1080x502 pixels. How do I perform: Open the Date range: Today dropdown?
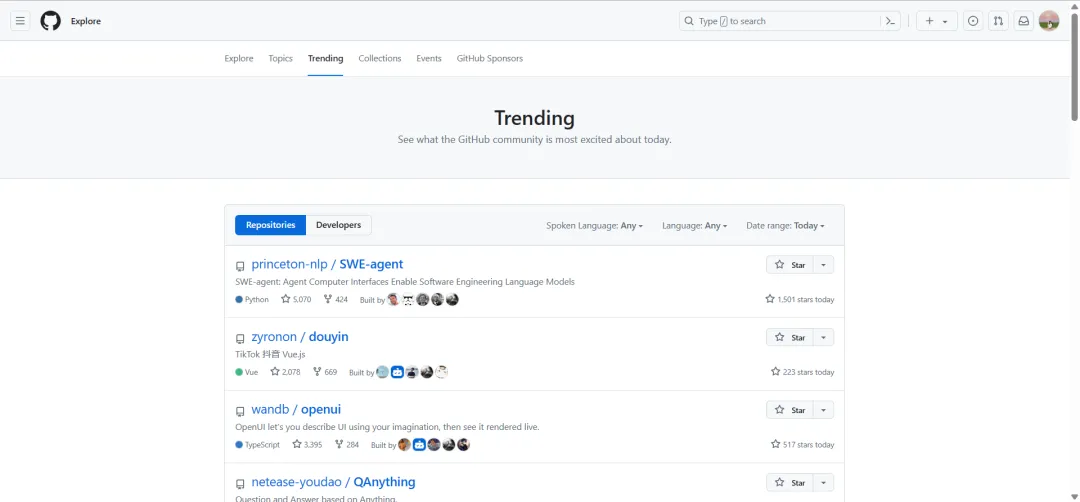click(785, 226)
